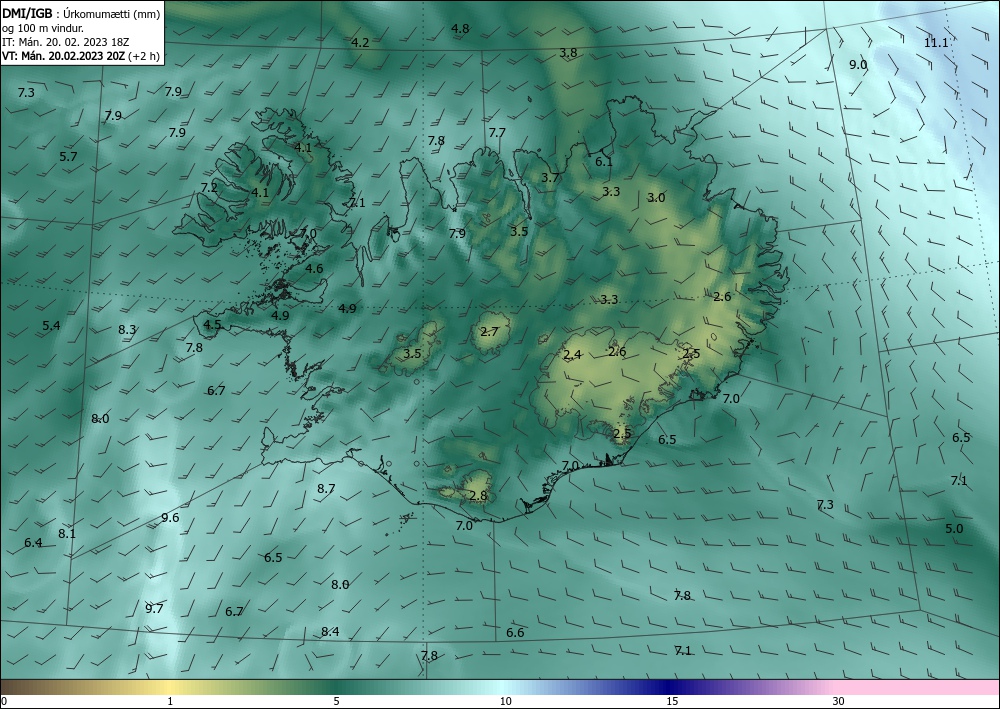Click the 8.3 value on the map
This screenshot has width=1000, height=709.
tap(127, 330)
